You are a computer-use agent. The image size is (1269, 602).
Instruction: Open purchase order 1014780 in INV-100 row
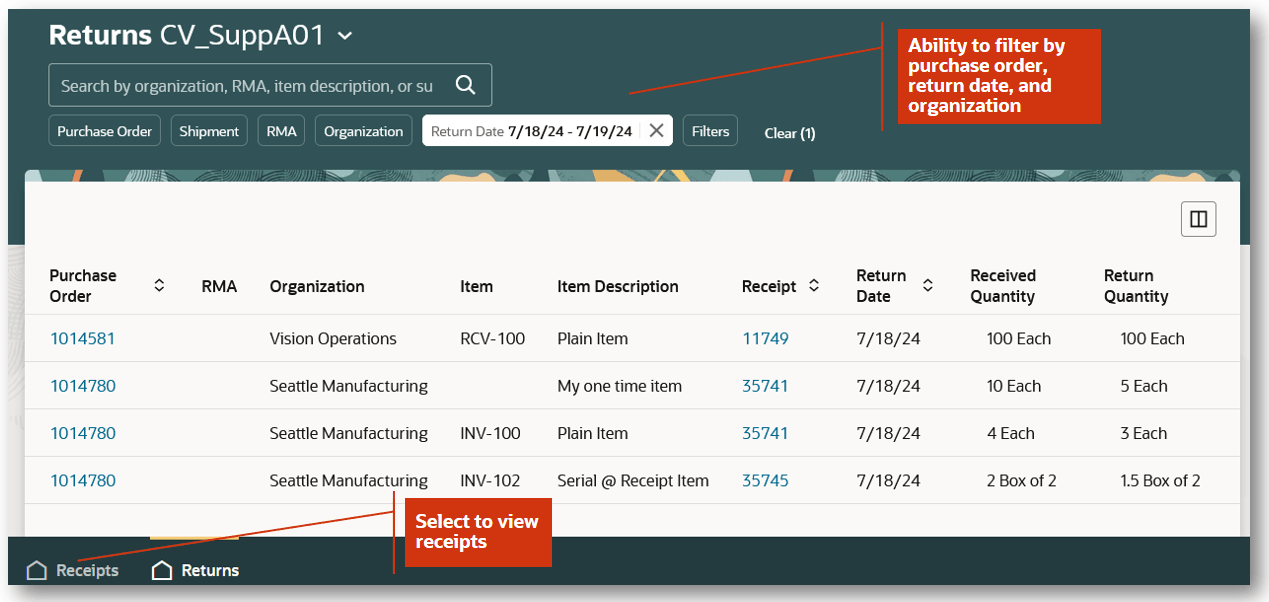coord(83,433)
